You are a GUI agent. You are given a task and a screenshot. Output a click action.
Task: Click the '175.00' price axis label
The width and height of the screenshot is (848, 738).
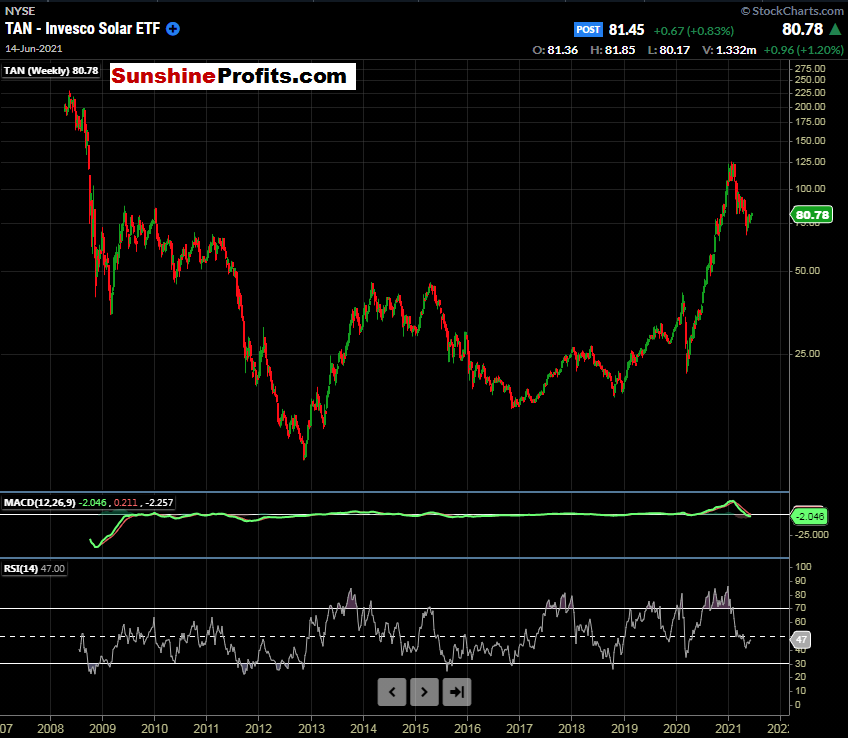(x=810, y=122)
